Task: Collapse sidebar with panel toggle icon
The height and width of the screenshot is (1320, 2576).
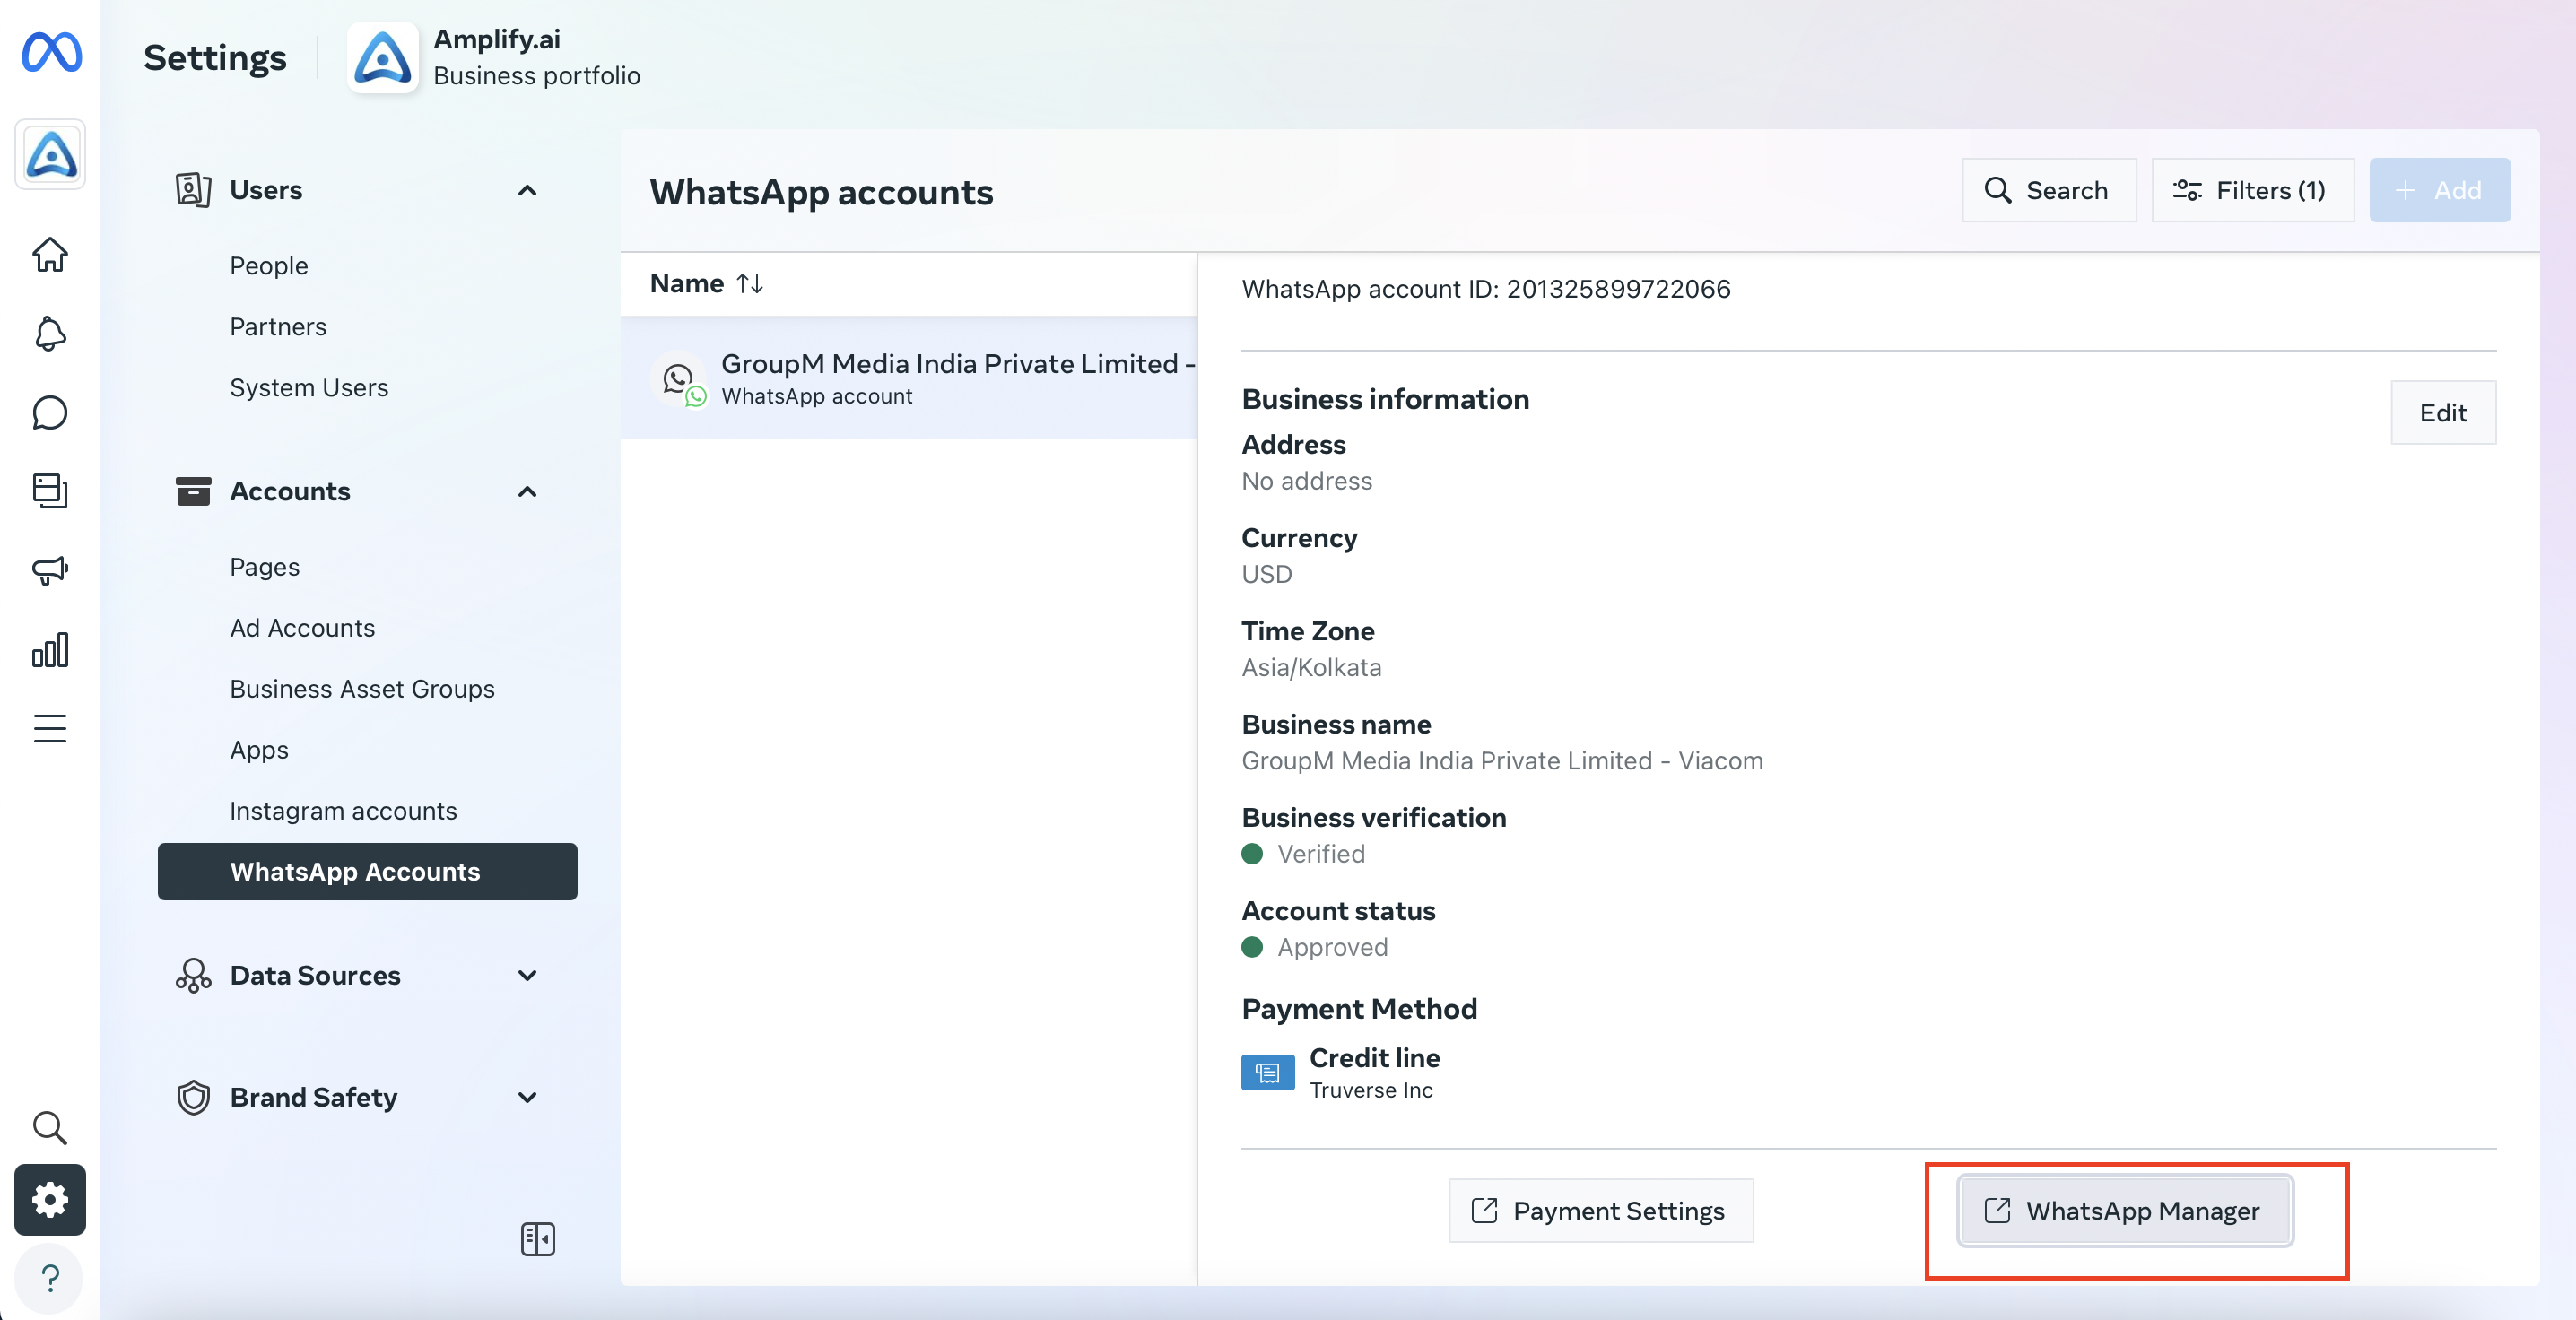Action: click(538, 1239)
